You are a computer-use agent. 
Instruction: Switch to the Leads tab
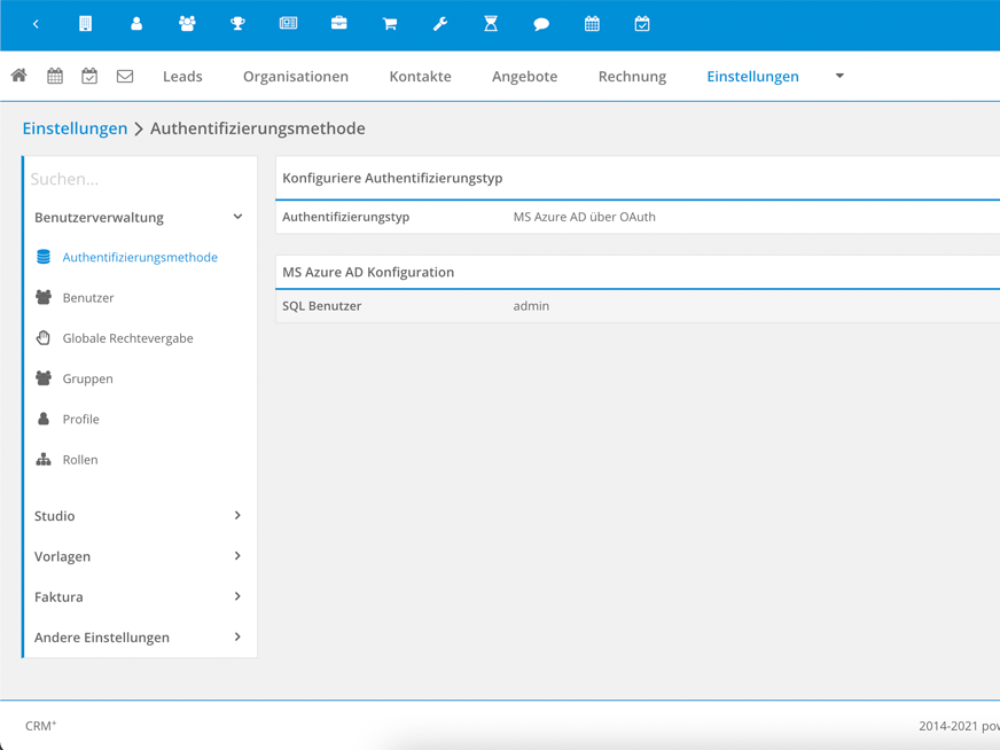(182, 76)
